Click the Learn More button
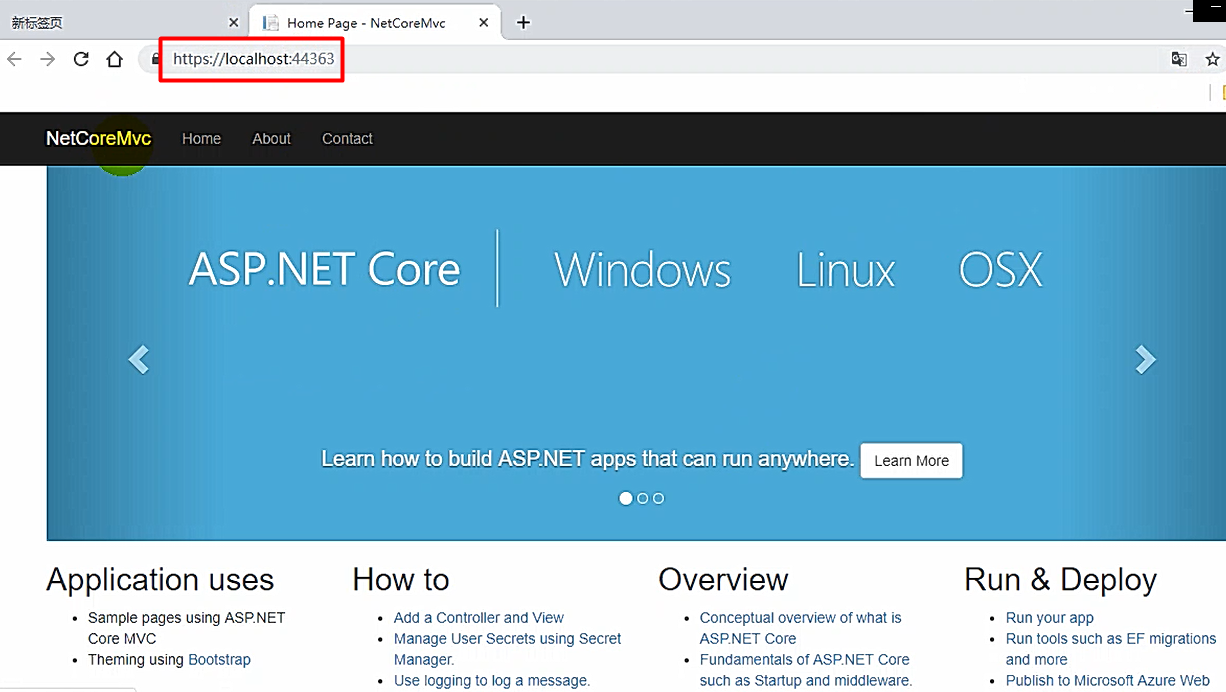The width and height of the screenshot is (1226, 692). 911,461
